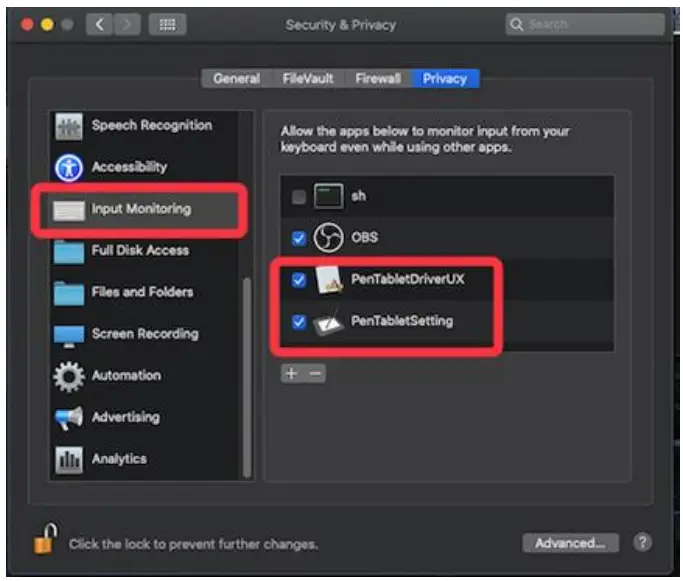
Task: Show all preferences with the grid button
Action: 168,24
